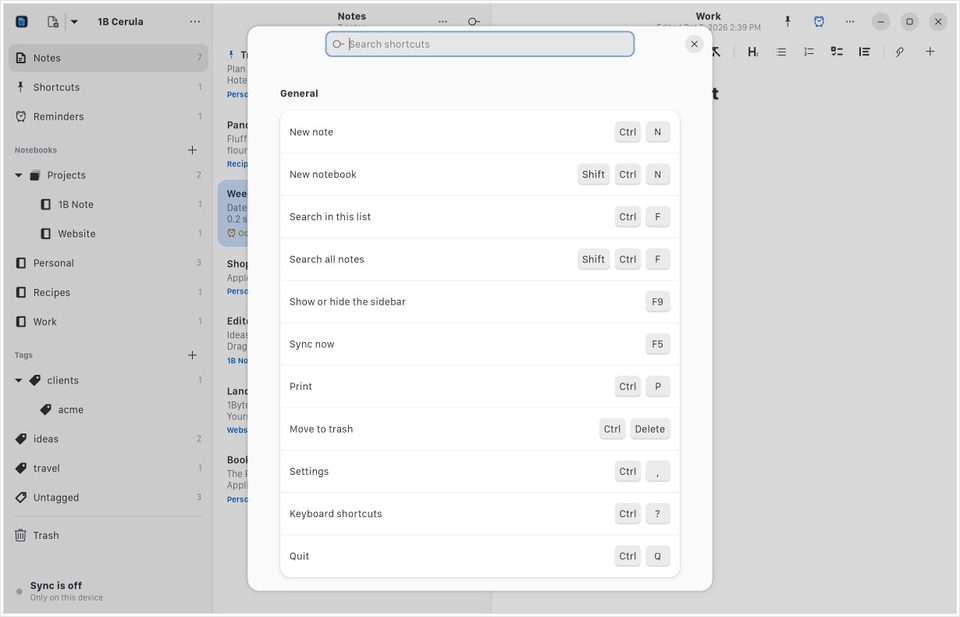Screen dimensions: 960x617
Task: Insert a link using the link icon
Action: click(x=899, y=52)
